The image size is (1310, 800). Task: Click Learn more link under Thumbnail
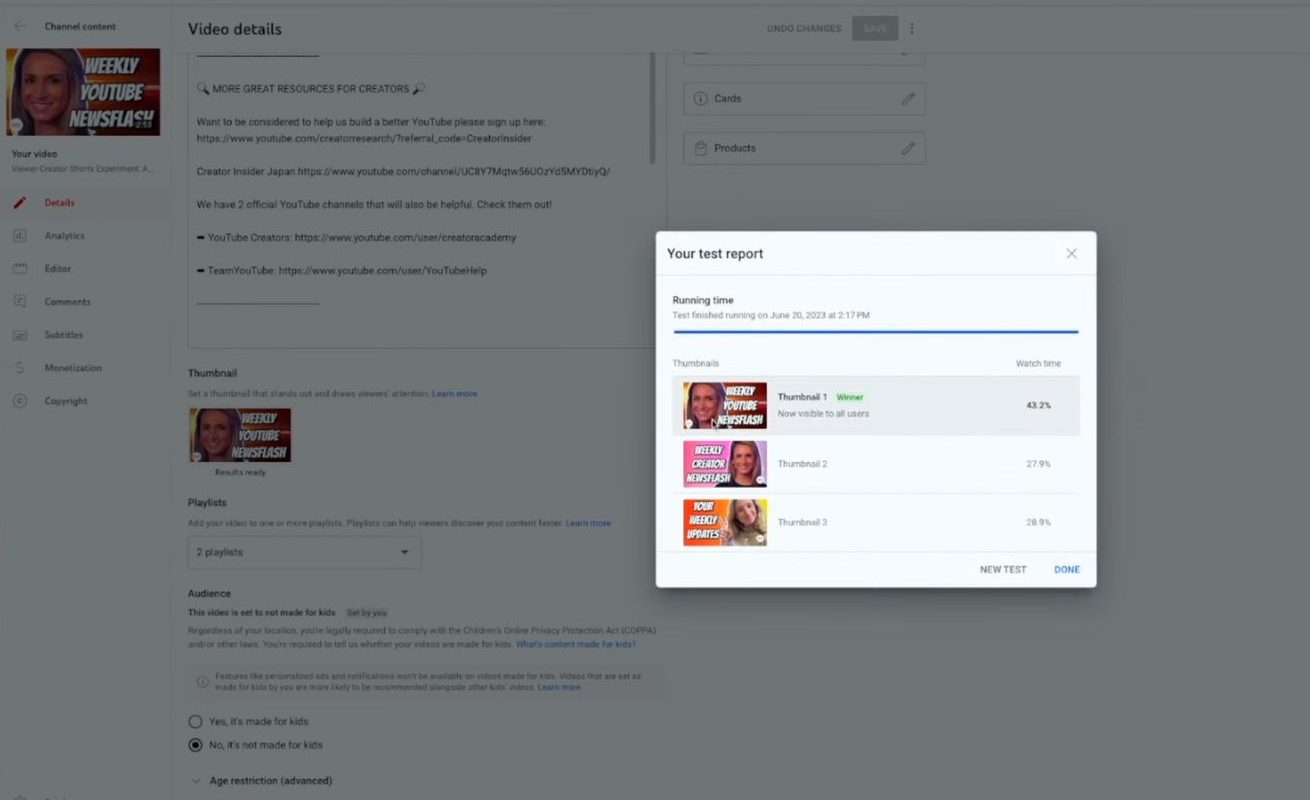click(x=454, y=394)
